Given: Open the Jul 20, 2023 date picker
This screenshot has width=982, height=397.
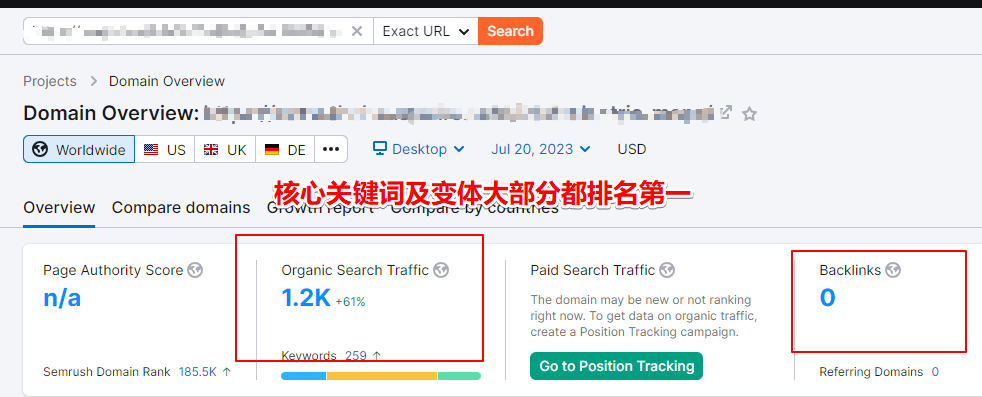Looking at the screenshot, I should [540, 149].
